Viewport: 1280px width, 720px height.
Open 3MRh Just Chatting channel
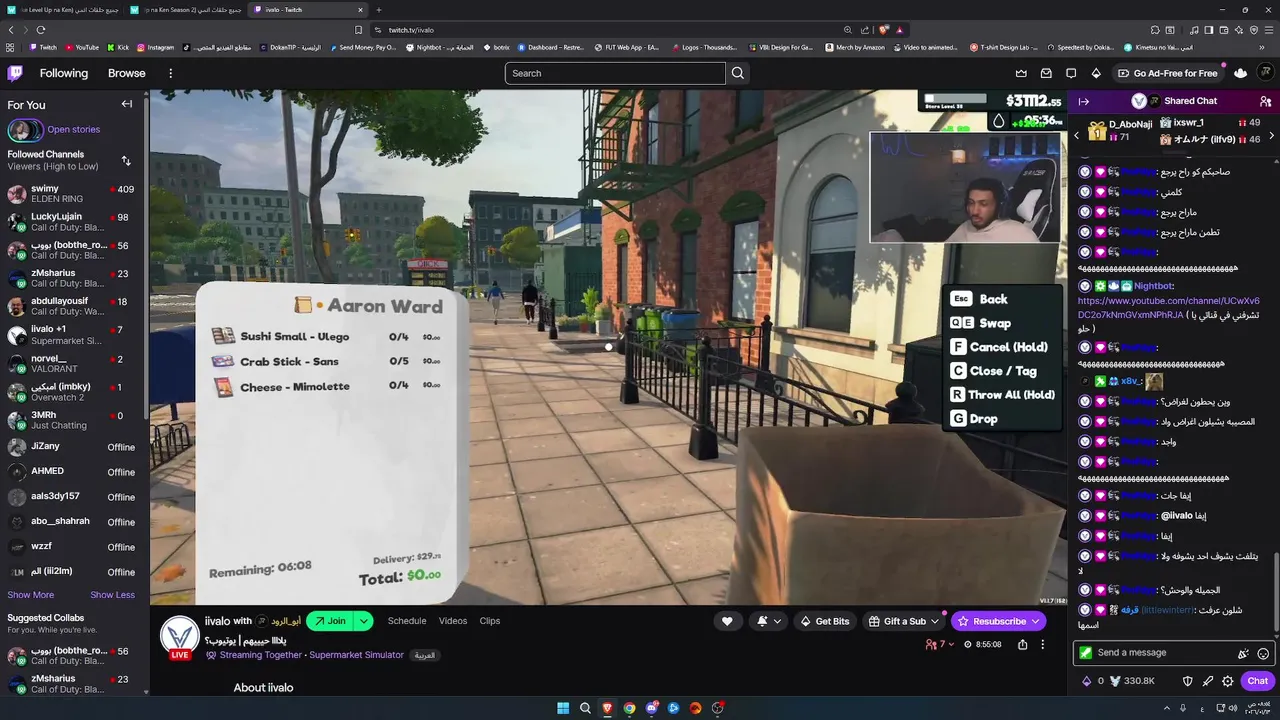point(72,420)
